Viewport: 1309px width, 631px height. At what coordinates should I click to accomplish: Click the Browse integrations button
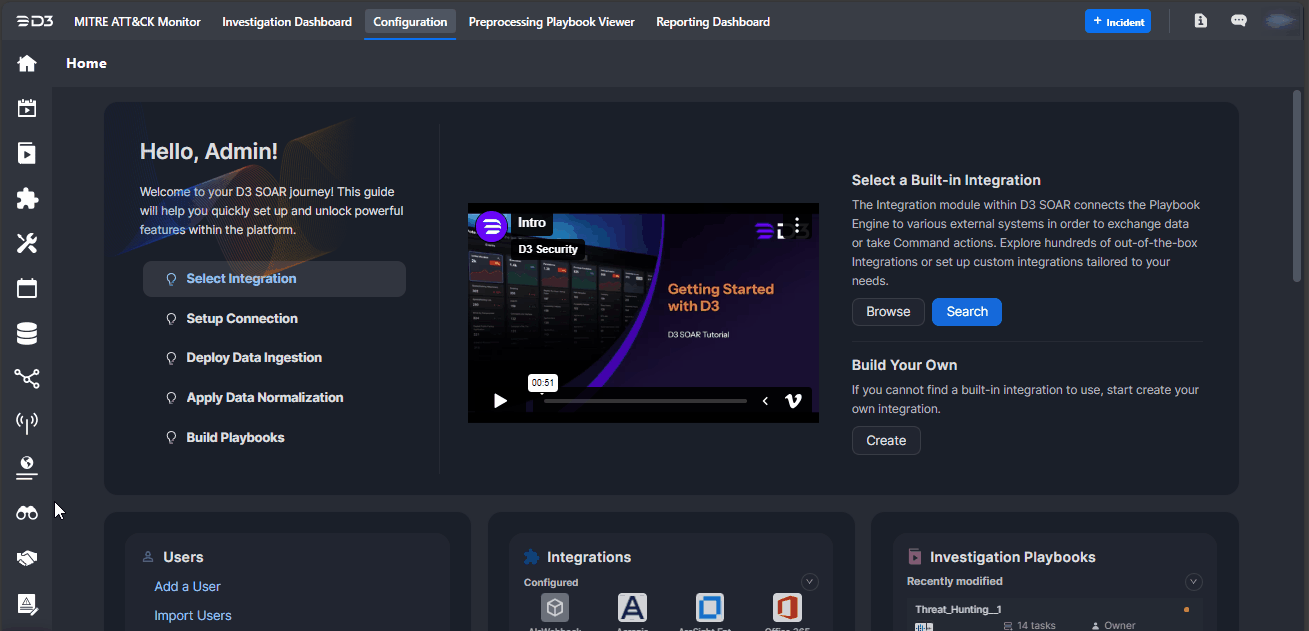coord(888,312)
